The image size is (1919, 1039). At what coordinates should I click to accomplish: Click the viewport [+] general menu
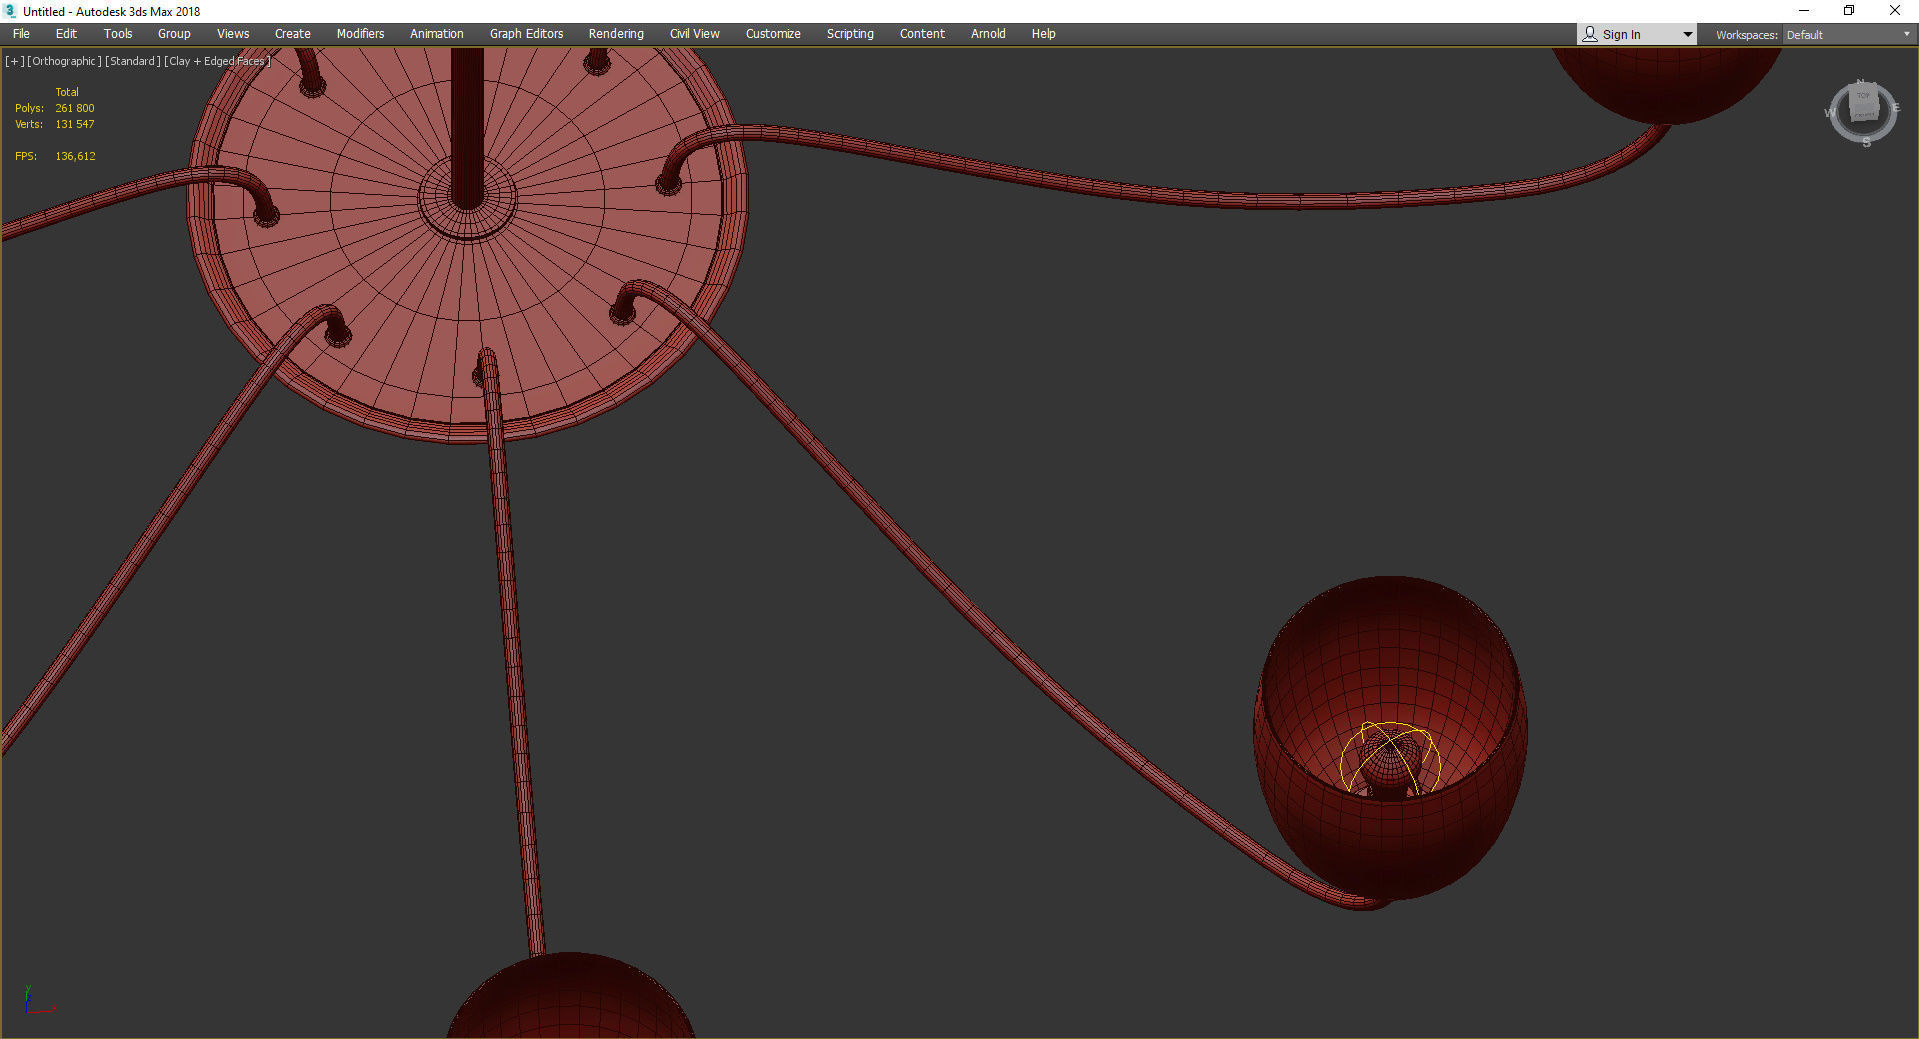pyautogui.click(x=15, y=61)
